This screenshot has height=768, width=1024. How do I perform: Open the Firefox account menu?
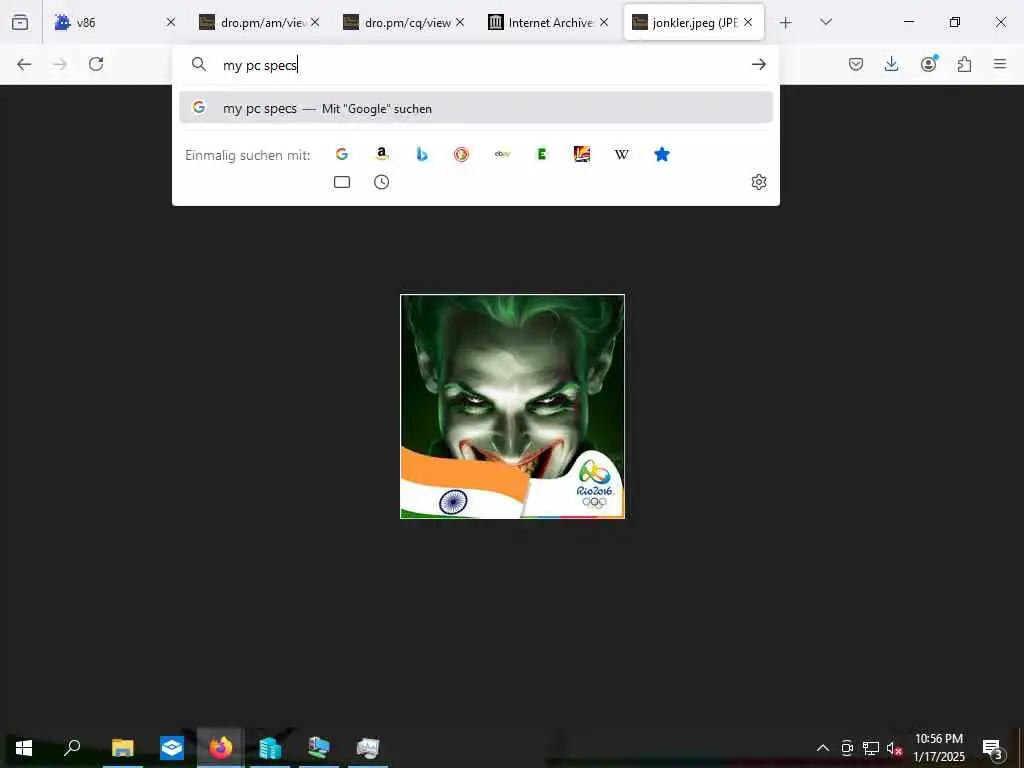coord(928,63)
